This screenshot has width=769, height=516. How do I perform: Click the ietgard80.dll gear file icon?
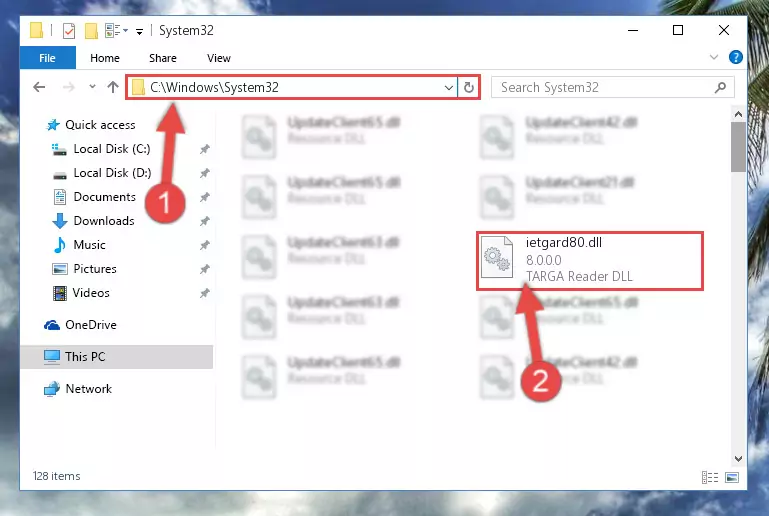click(497, 258)
